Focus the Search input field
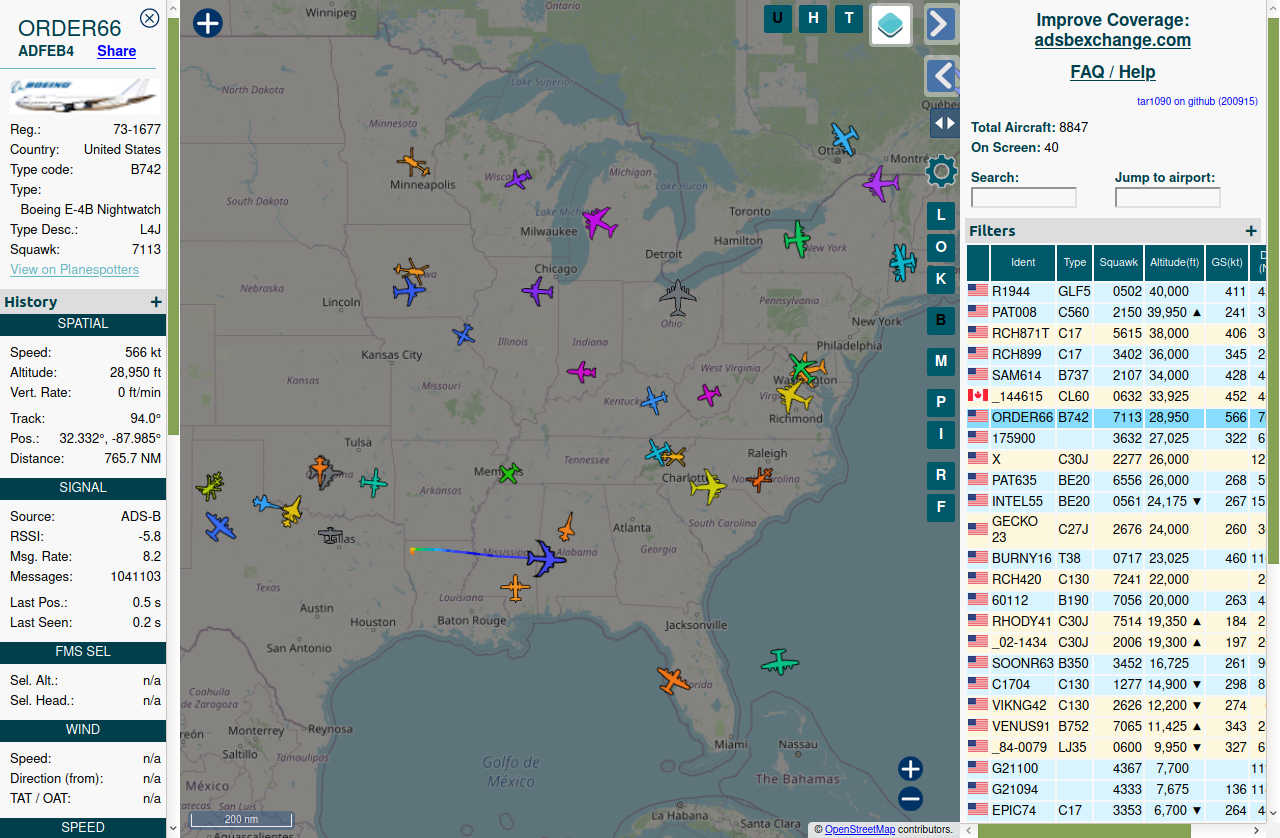1280x838 pixels. point(1024,197)
